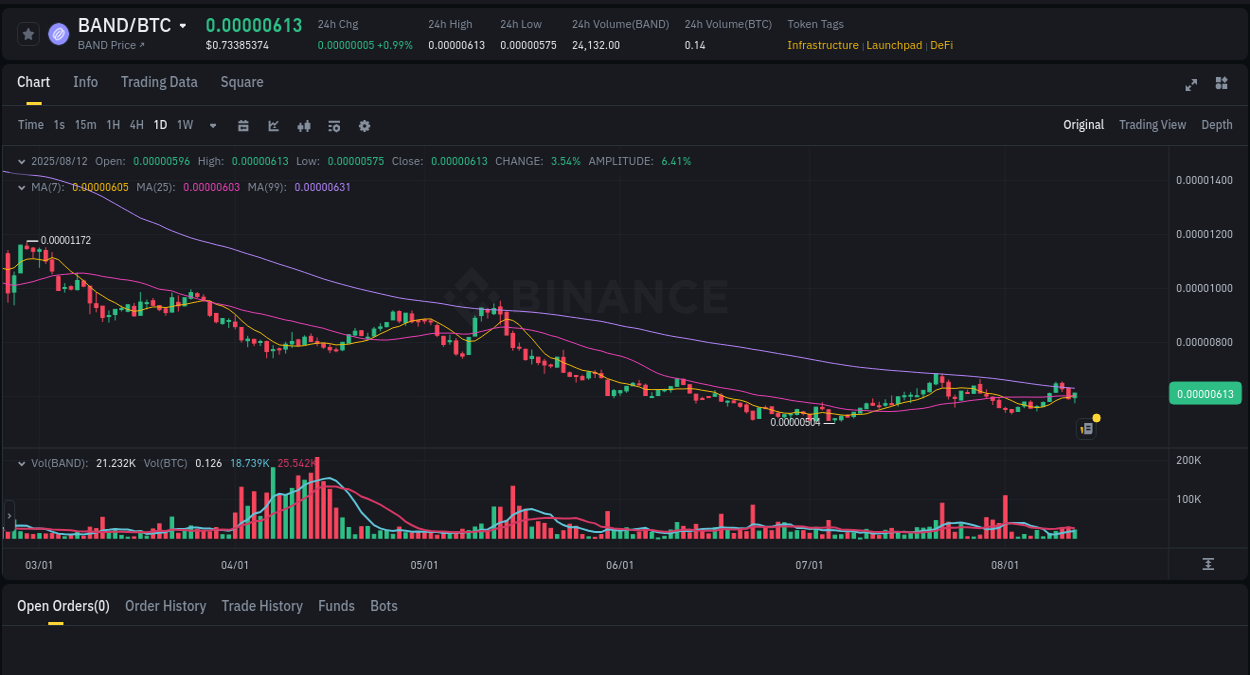
Task: Open the extra intervals dropdown arrow
Action: [x=212, y=125]
